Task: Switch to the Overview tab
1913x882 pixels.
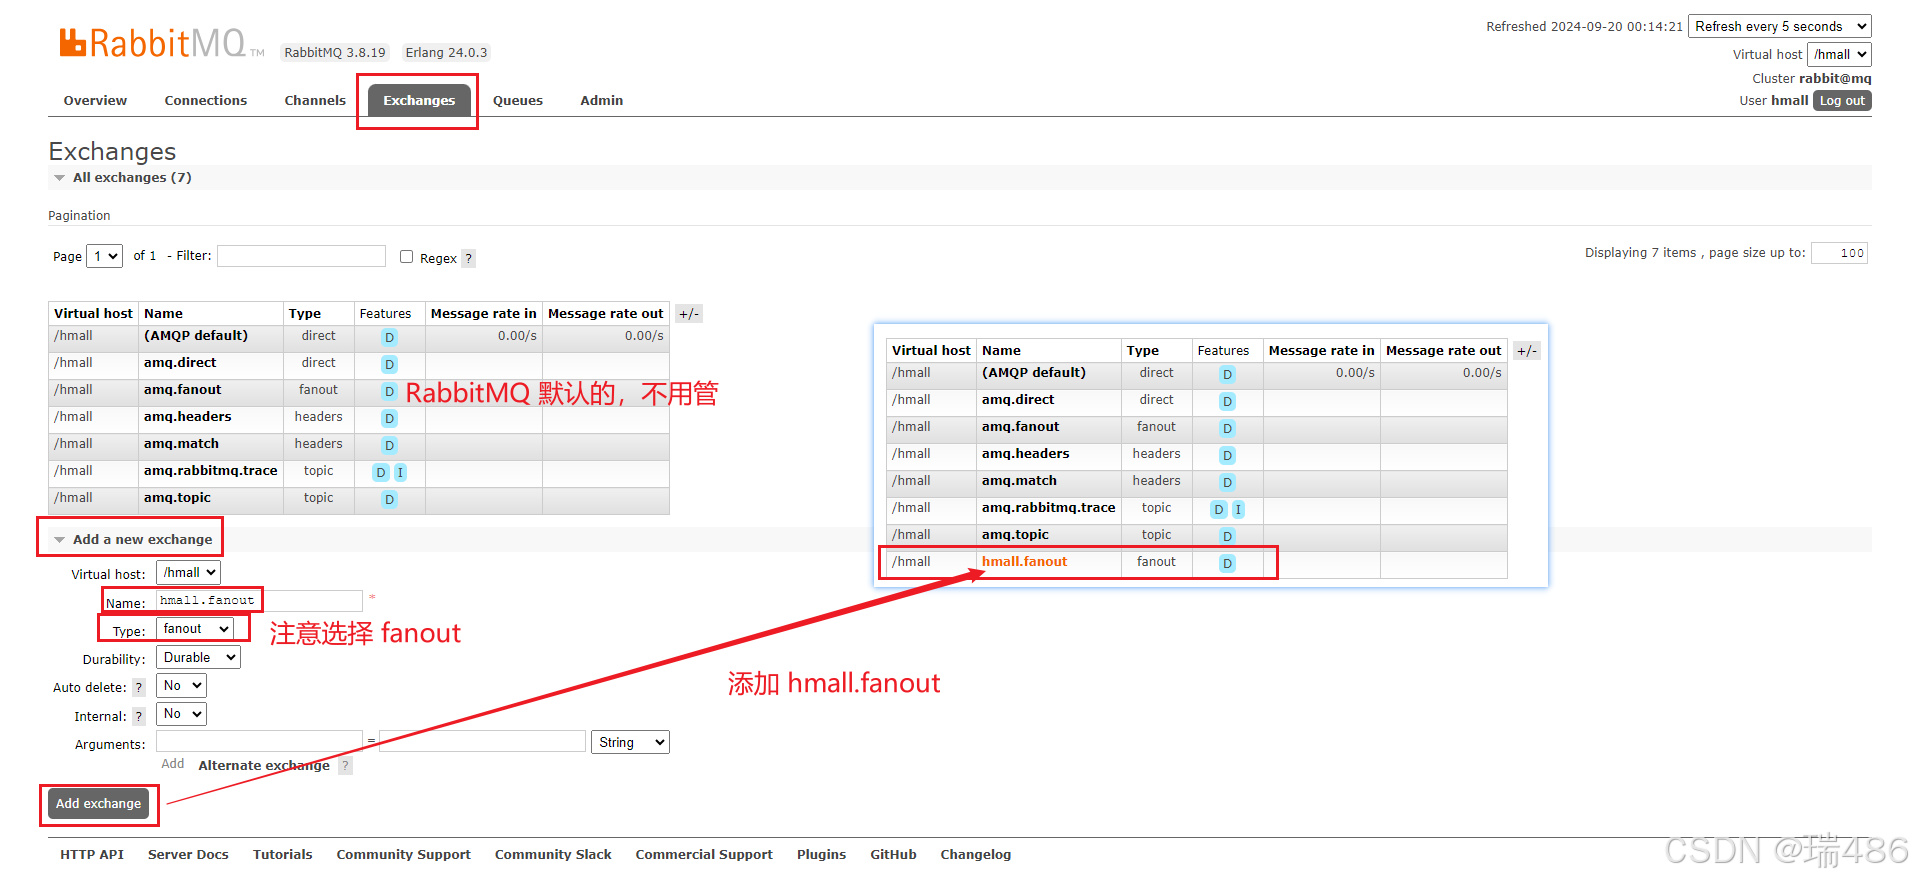Action: click(x=95, y=101)
